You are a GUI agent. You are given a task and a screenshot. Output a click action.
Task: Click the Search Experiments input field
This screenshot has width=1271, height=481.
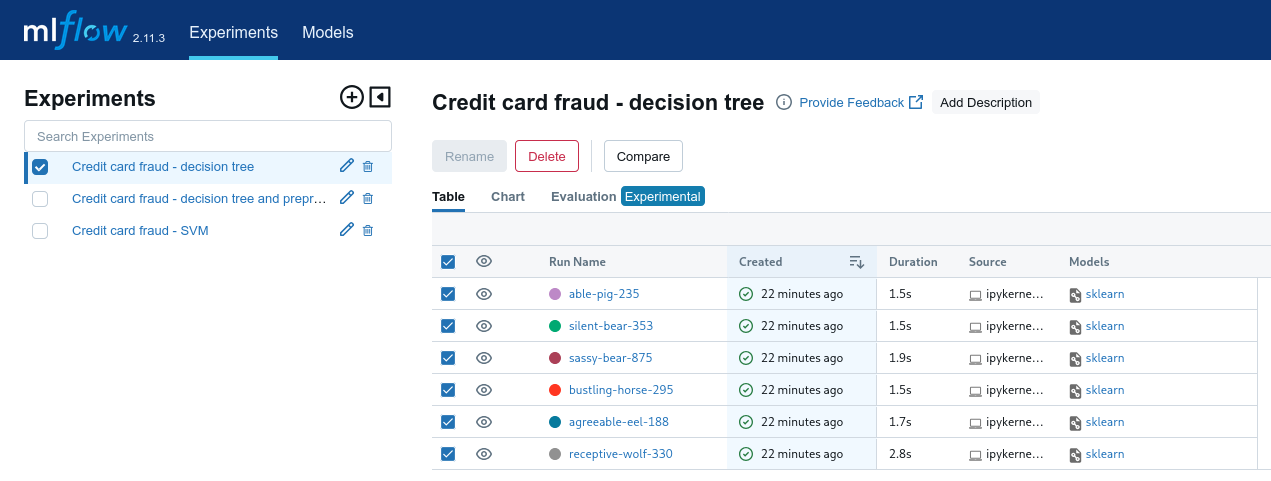tap(208, 136)
